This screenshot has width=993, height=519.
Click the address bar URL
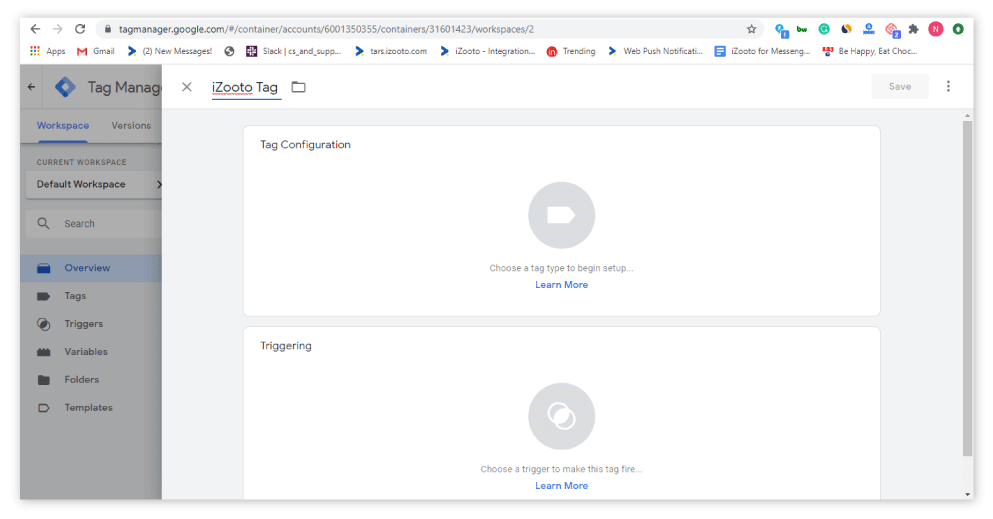(x=326, y=29)
